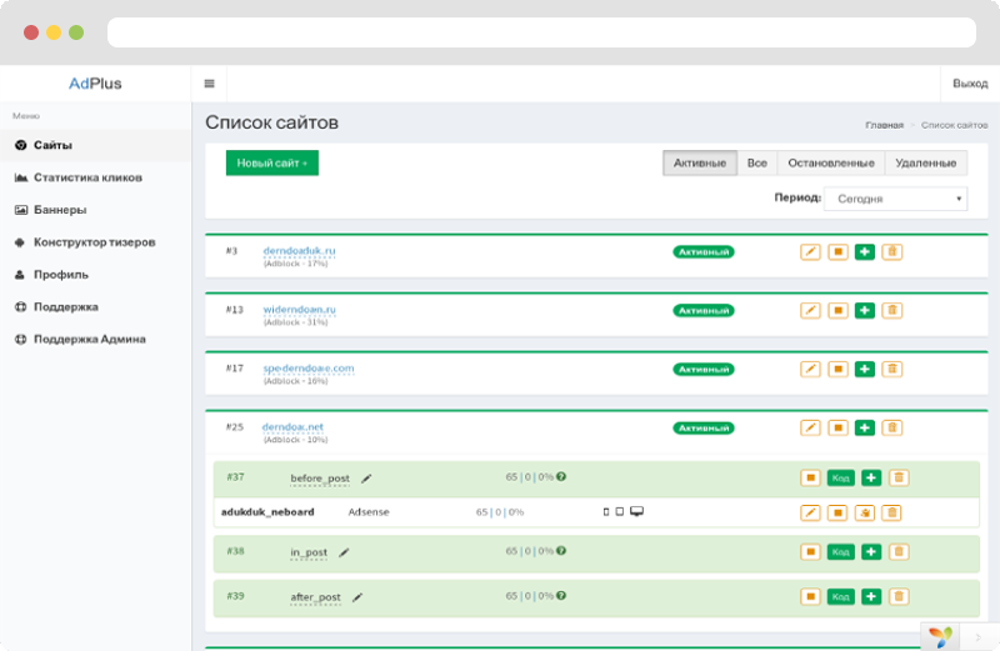Click the Главная breadcrumb link
This screenshot has width=1000, height=651.
pos(884,126)
